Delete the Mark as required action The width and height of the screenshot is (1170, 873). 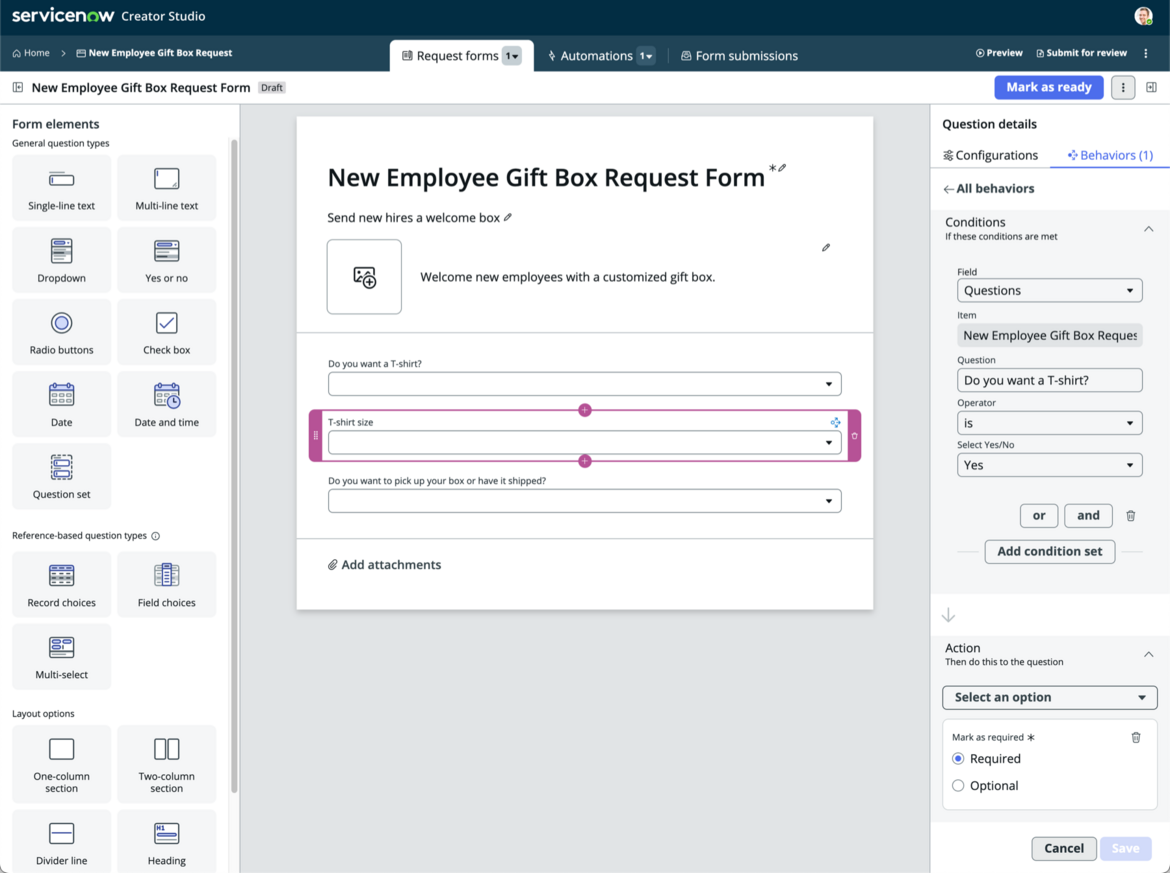click(1136, 737)
